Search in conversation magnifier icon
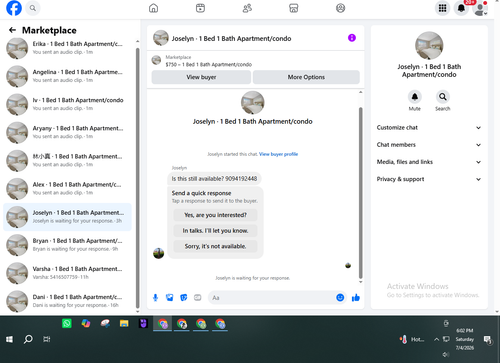This screenshot has width=500, height=363. (x=443, y=97)
